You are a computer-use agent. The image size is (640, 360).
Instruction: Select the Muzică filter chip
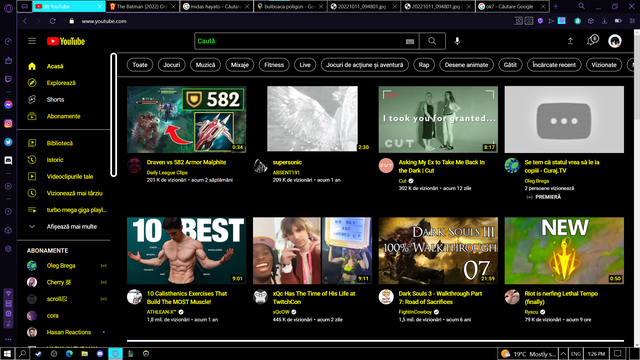(205, 65)
